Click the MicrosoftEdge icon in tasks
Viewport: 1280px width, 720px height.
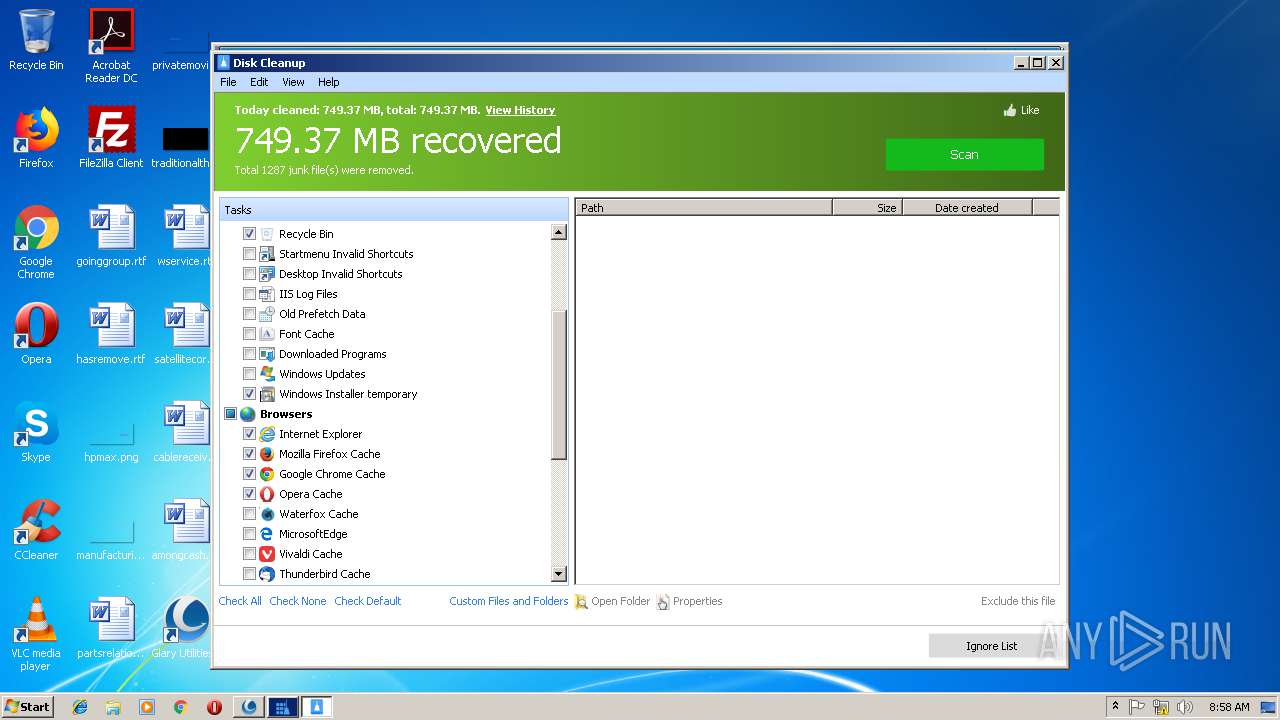click(267, 534)
